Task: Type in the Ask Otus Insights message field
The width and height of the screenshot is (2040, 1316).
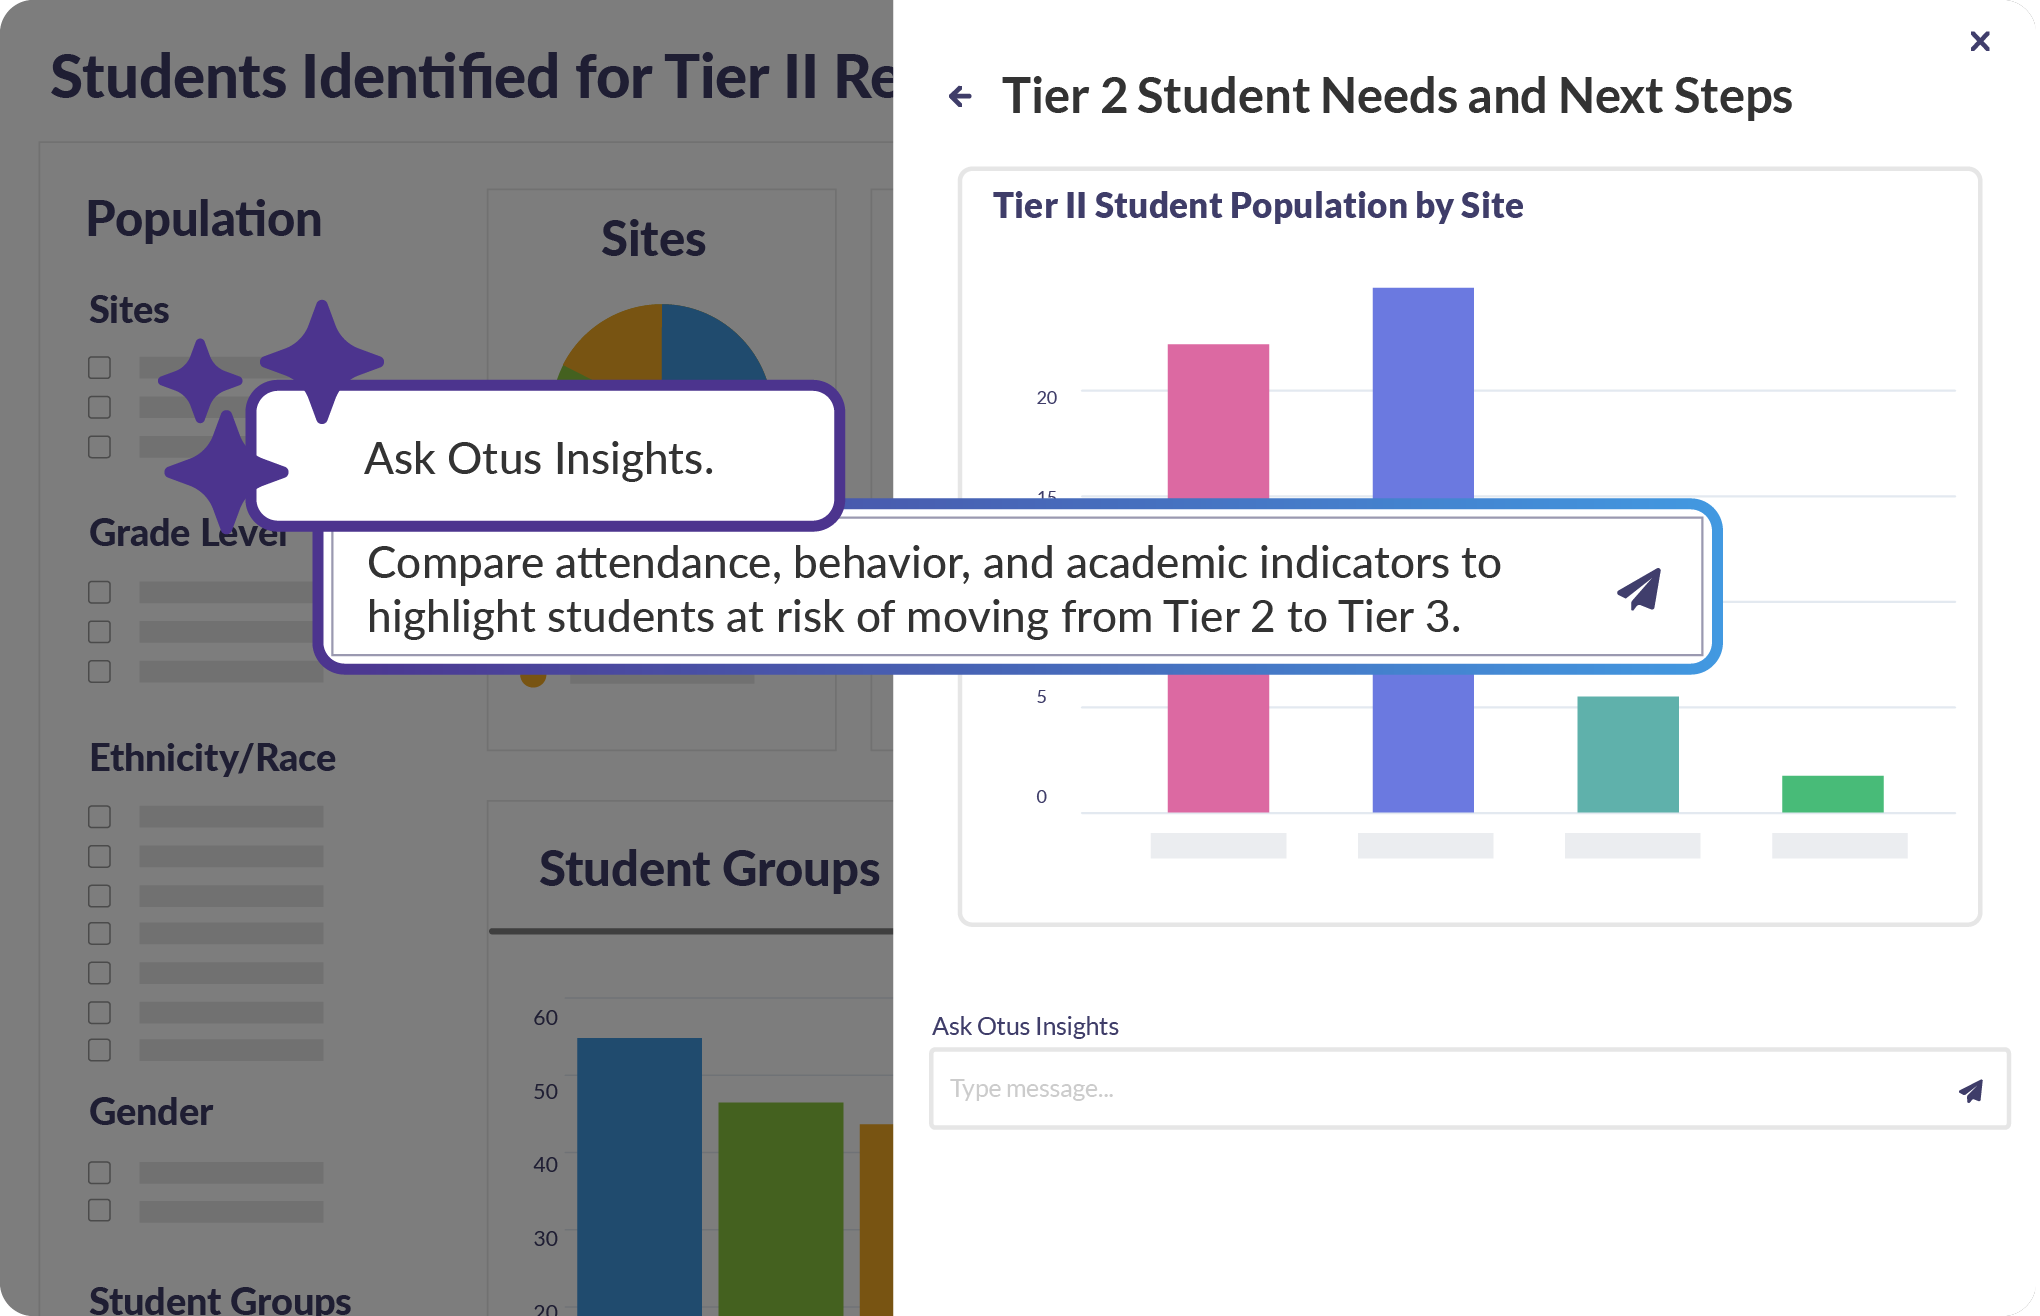Action: tap(1430, 1089)
